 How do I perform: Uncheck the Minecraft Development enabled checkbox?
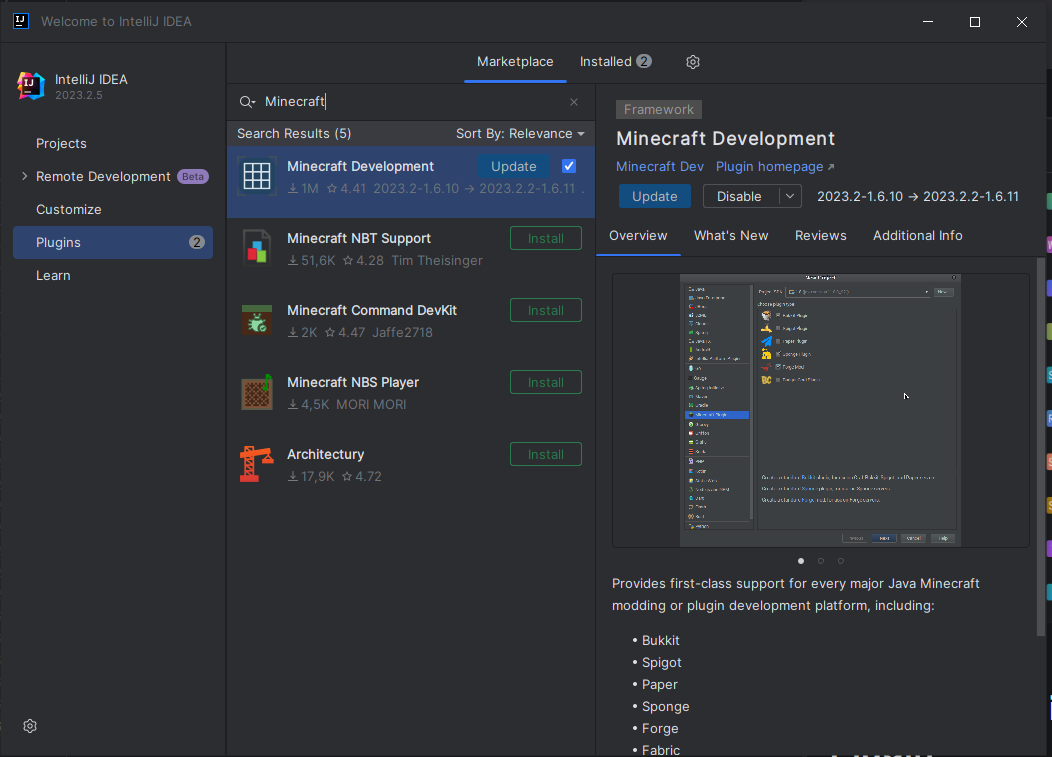point(569,166)
